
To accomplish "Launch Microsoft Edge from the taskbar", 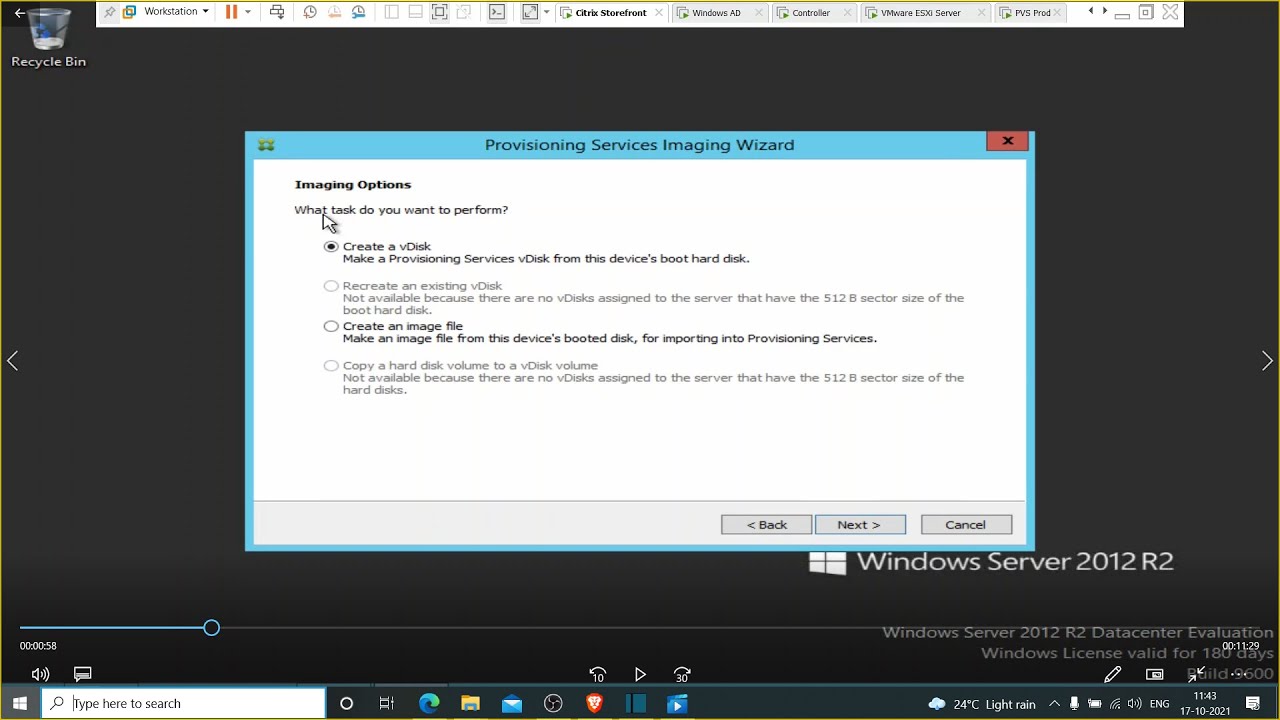I will 429,704.
